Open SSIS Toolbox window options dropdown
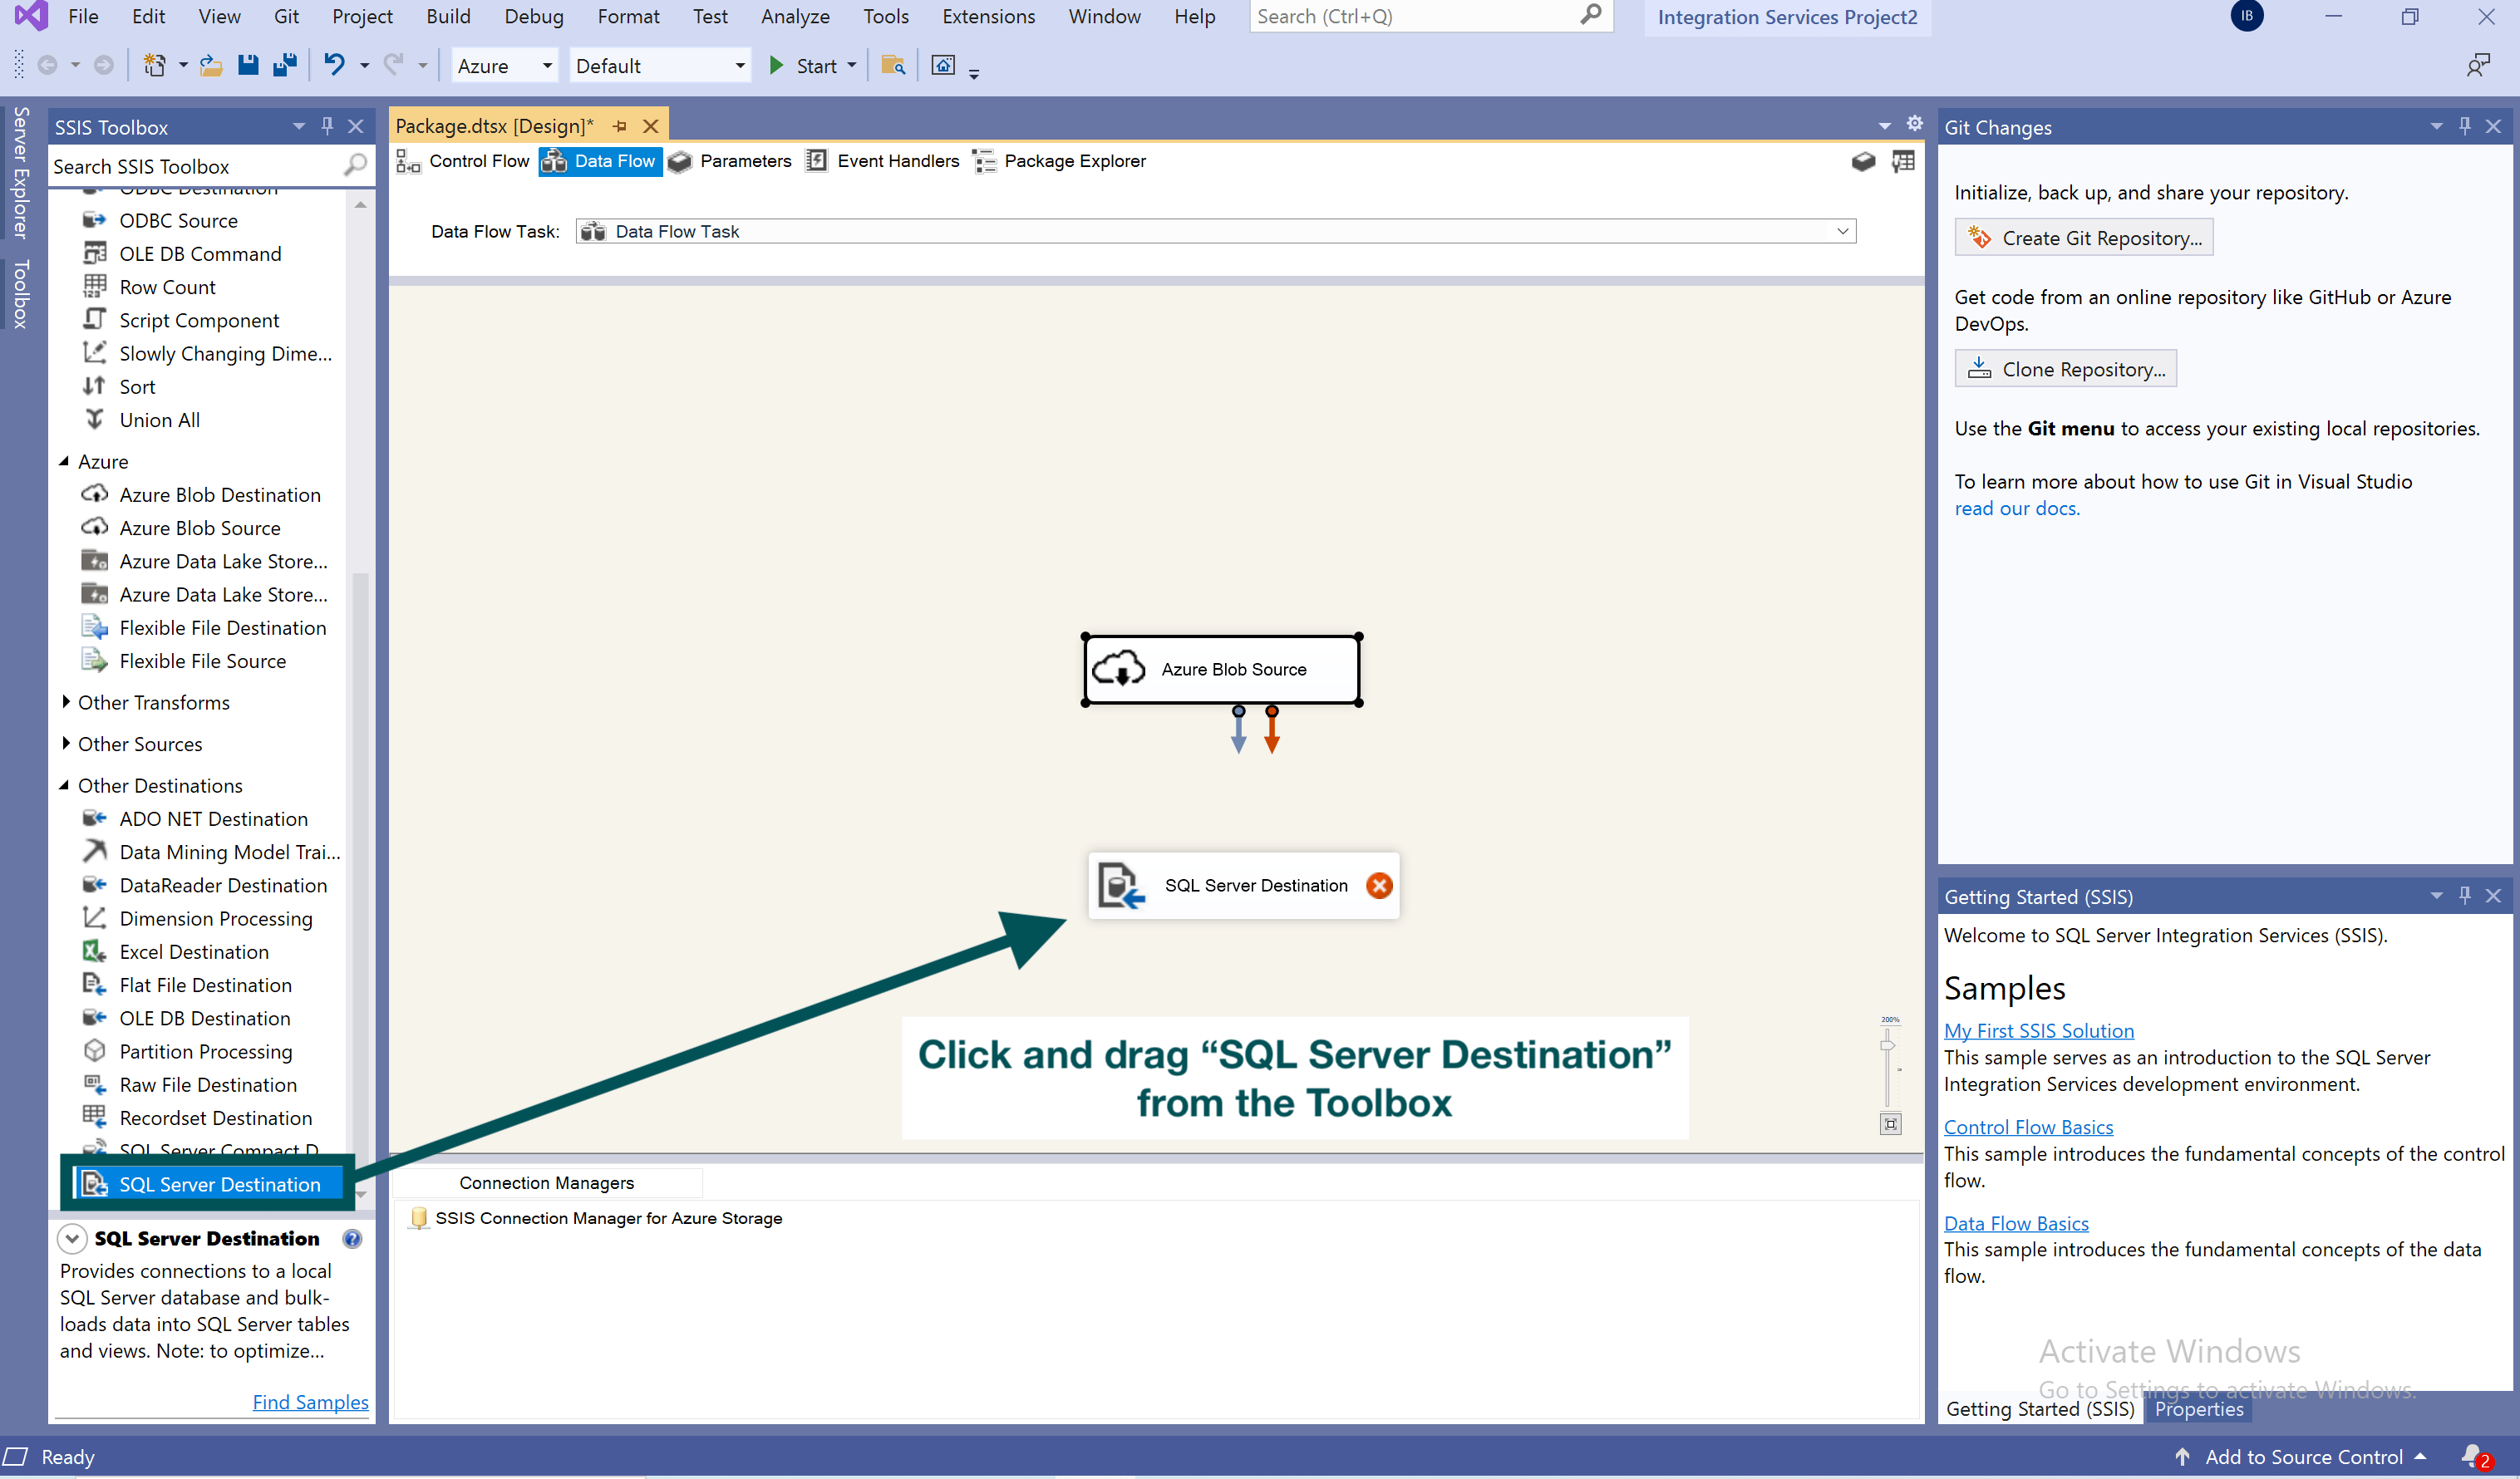This screenshot has width=2520, height=1479. pyautogui.click(x=298, y=126)
